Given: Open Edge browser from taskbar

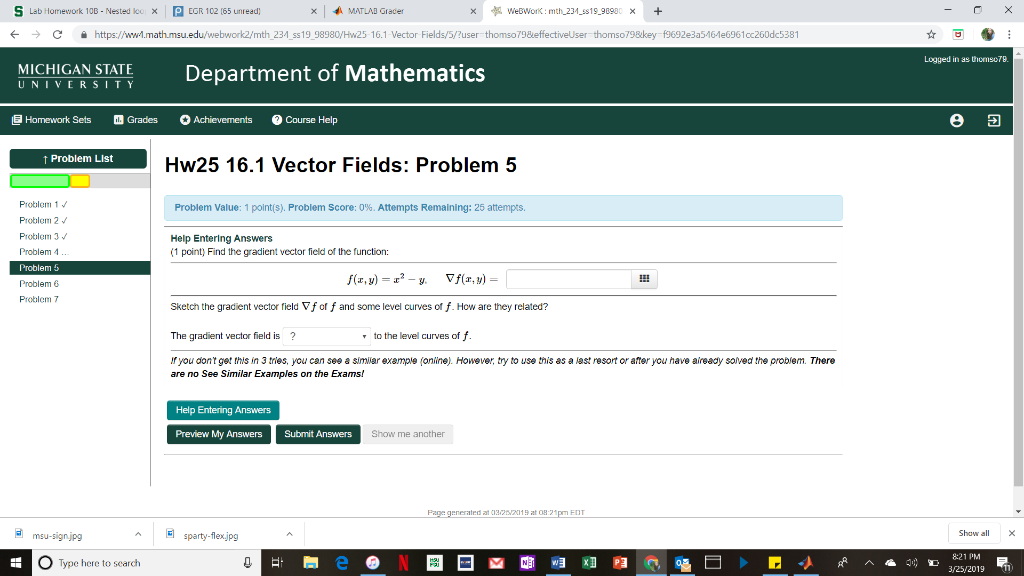Looking at the screenshot, I should [342, 562].
